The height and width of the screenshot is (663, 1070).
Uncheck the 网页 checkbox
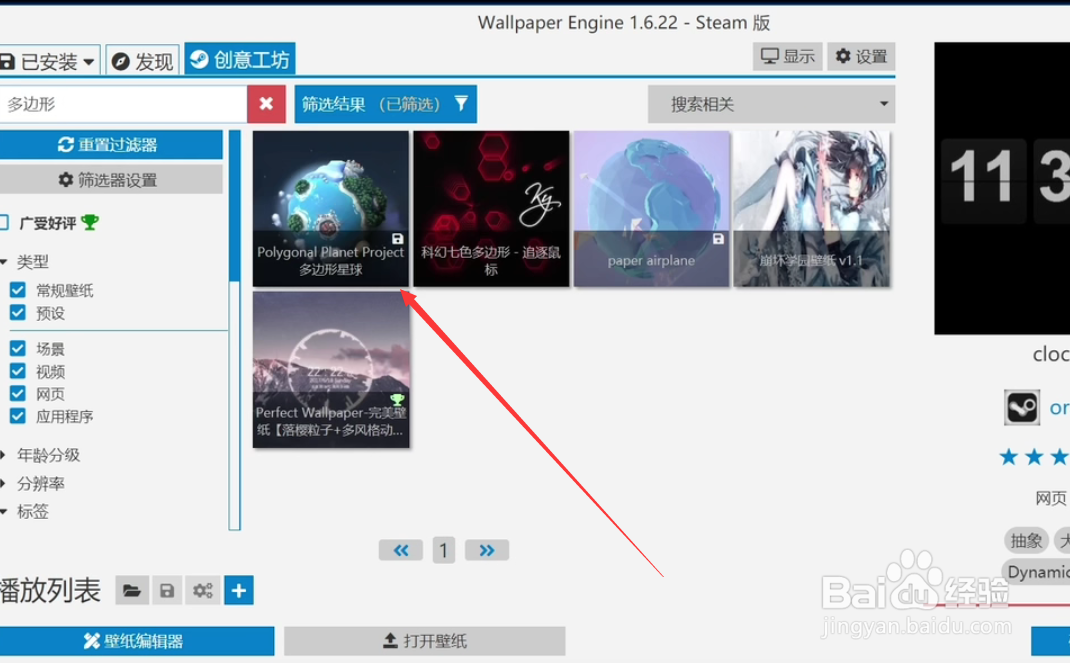(x=18, y=394)
